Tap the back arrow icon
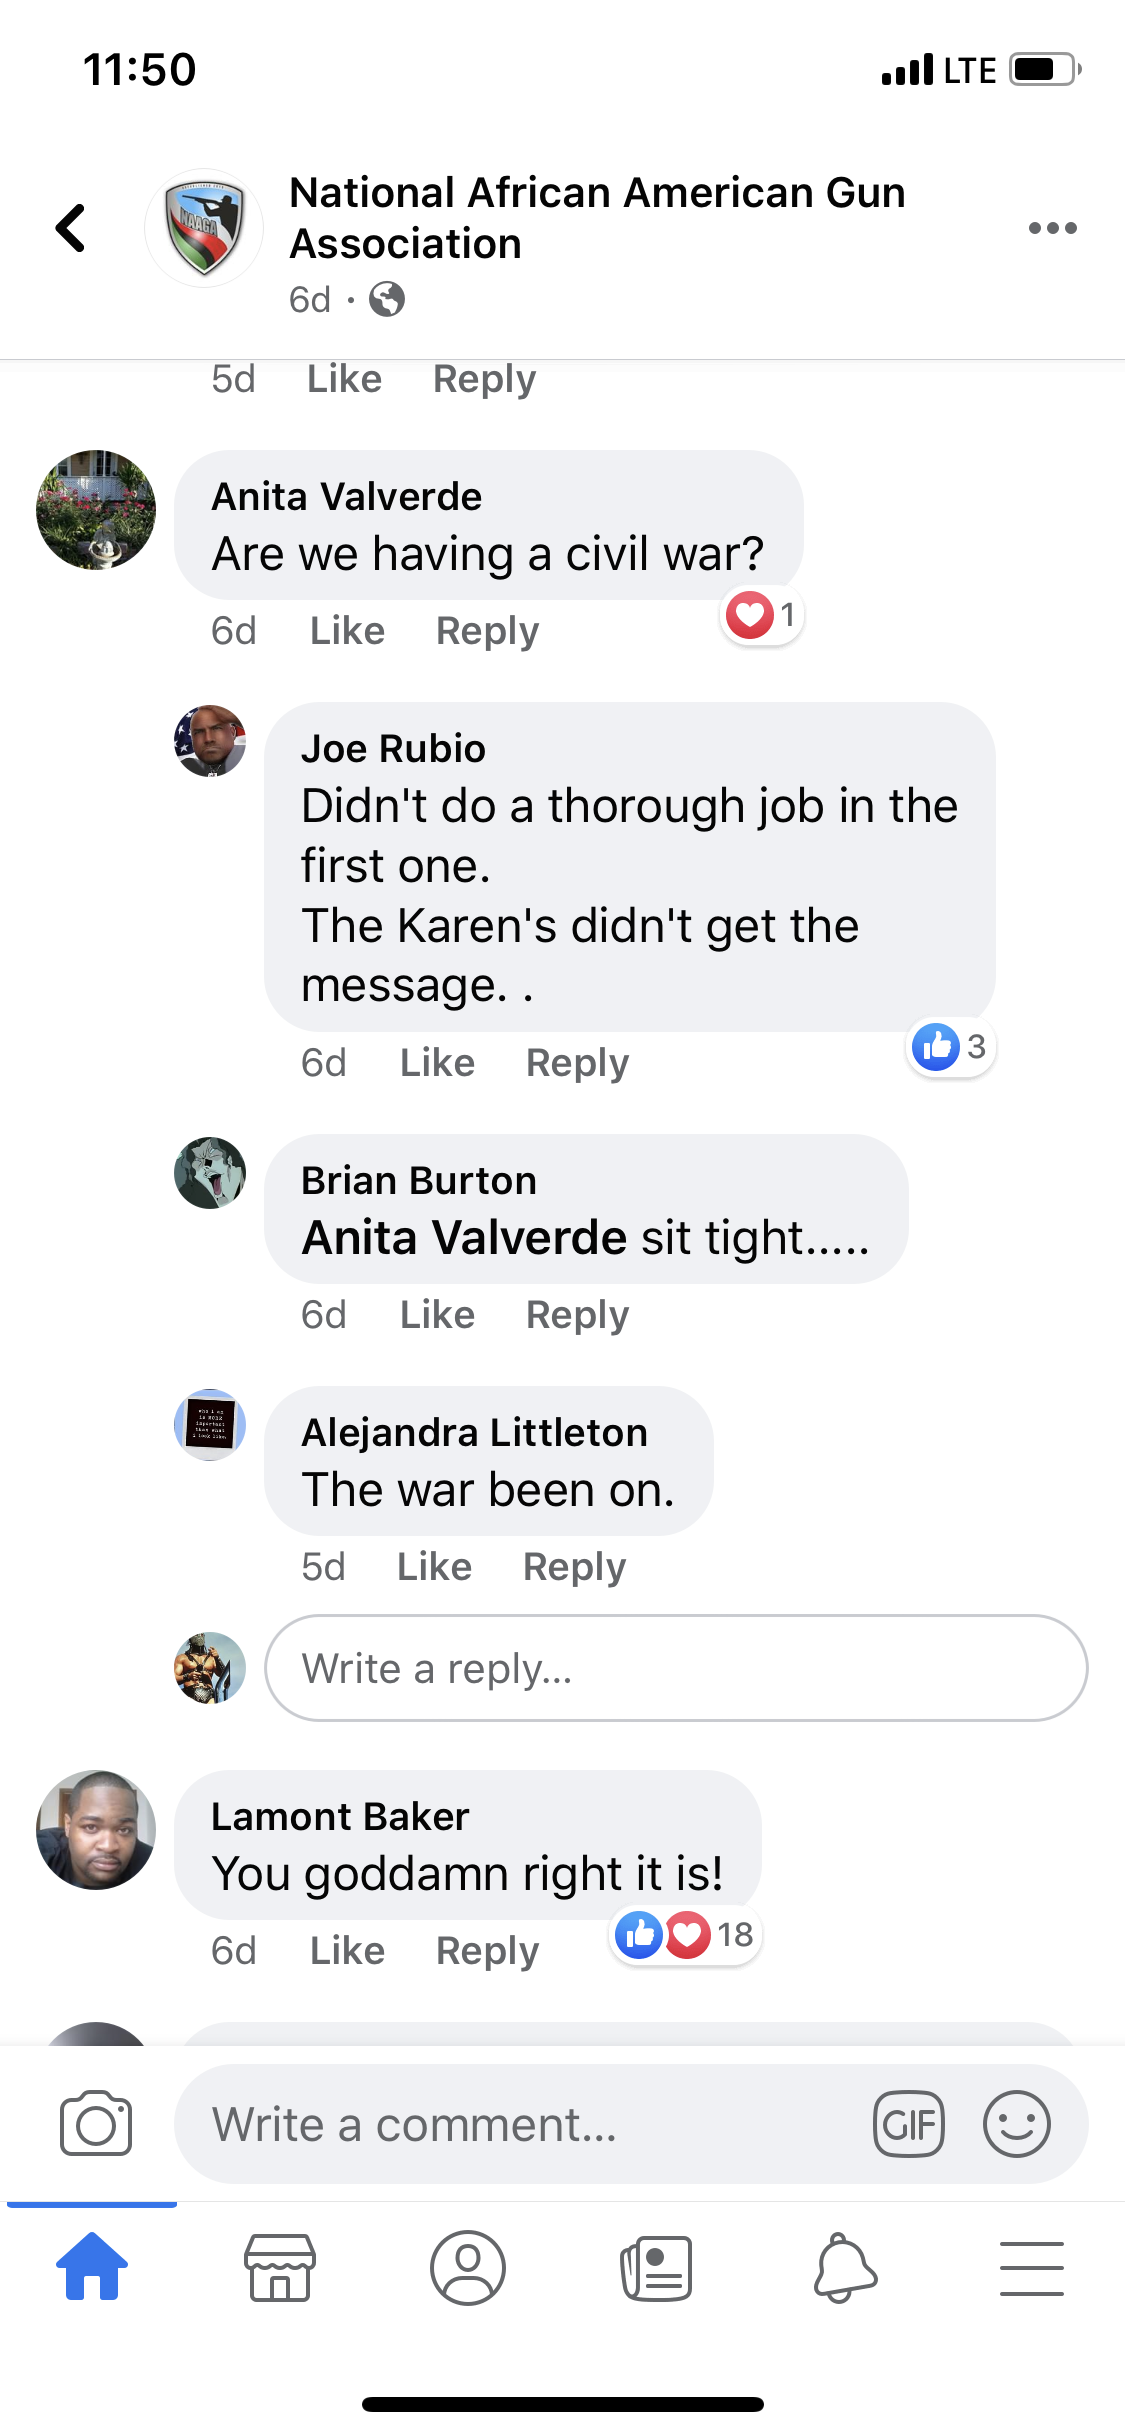The width and height of the screenshot is (1125, 2436). click(x=70, y=228)
